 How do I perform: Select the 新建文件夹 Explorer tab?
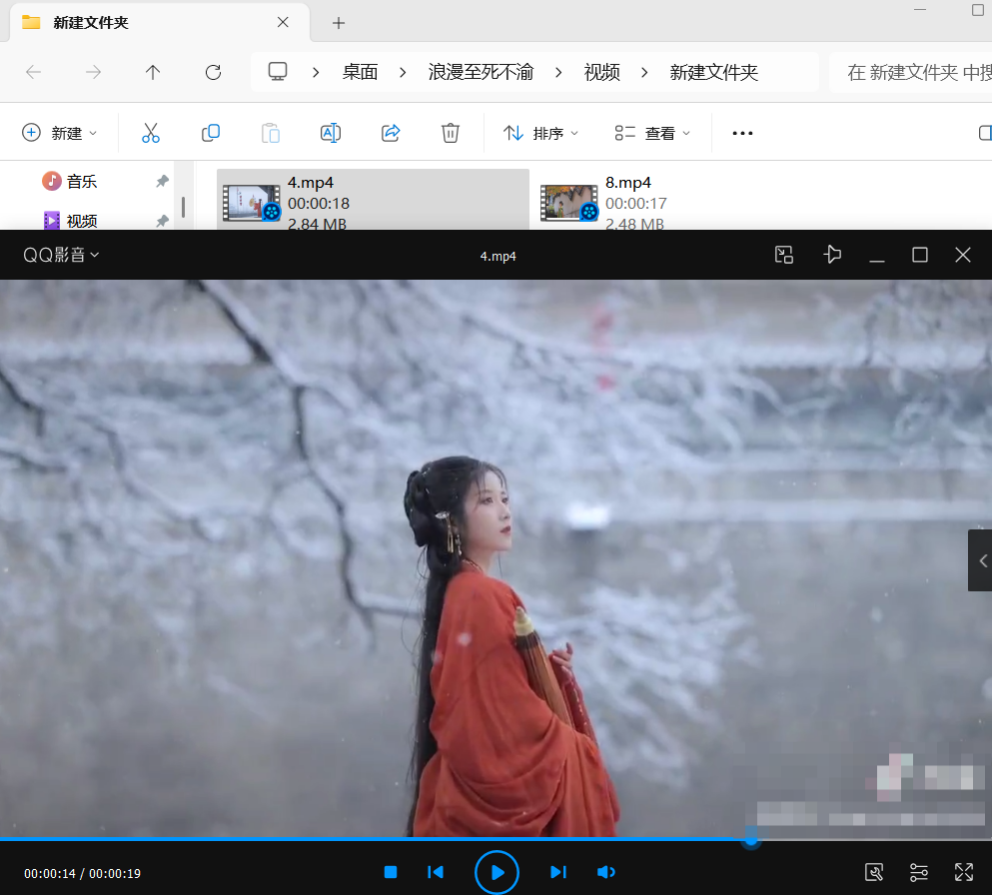[159, 23]
